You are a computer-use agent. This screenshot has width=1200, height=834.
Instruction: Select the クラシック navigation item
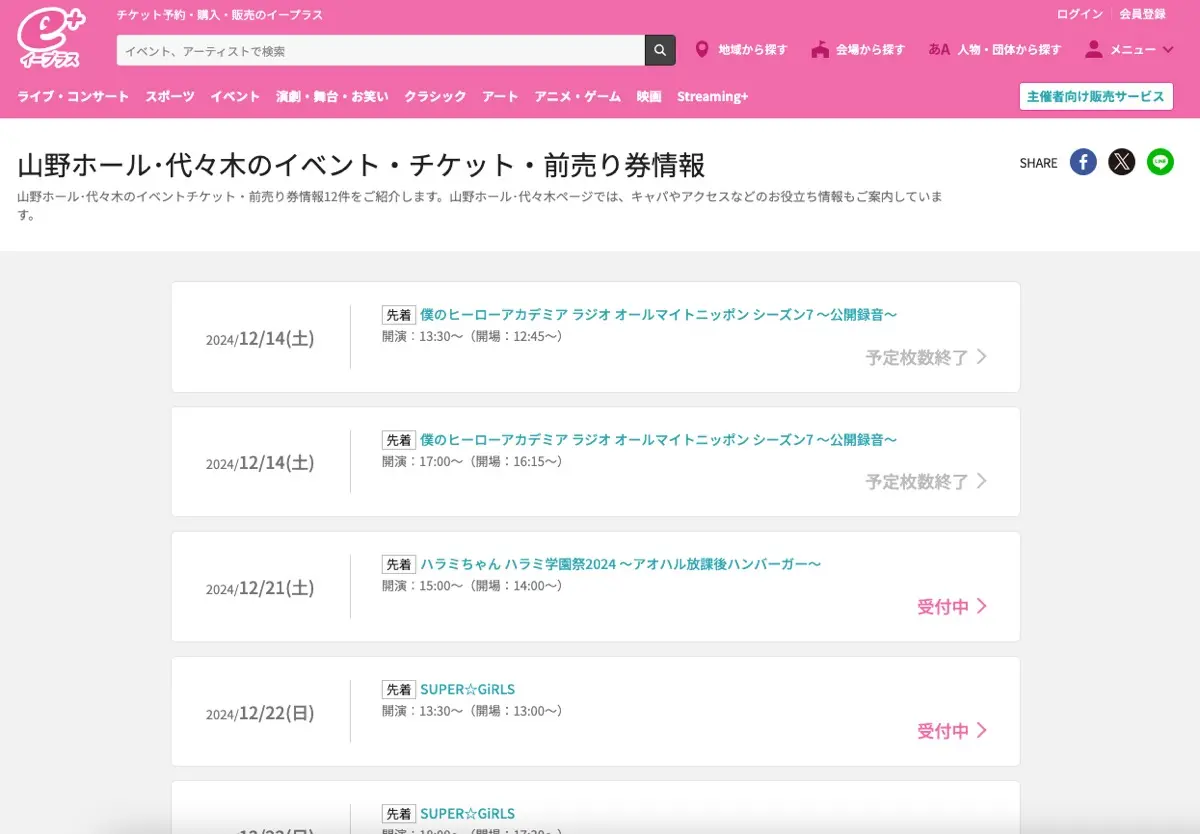click(x=435, y=96)
